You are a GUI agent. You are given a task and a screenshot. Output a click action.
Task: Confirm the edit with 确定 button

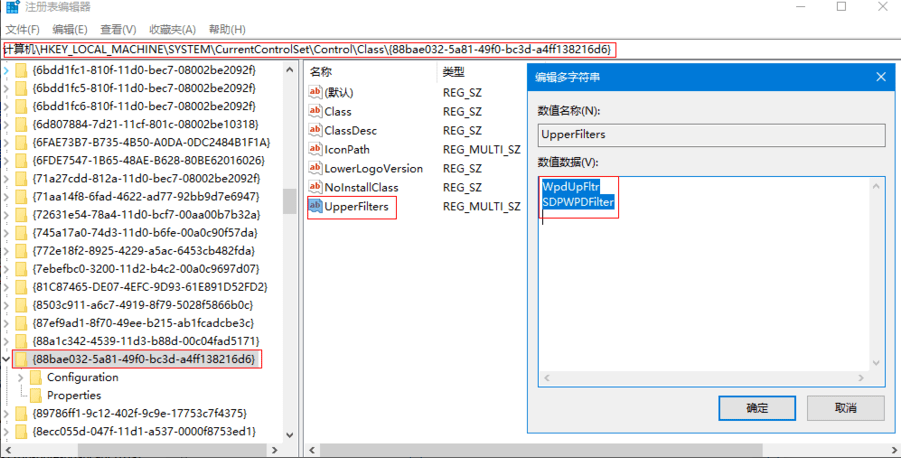coord(757,408)
